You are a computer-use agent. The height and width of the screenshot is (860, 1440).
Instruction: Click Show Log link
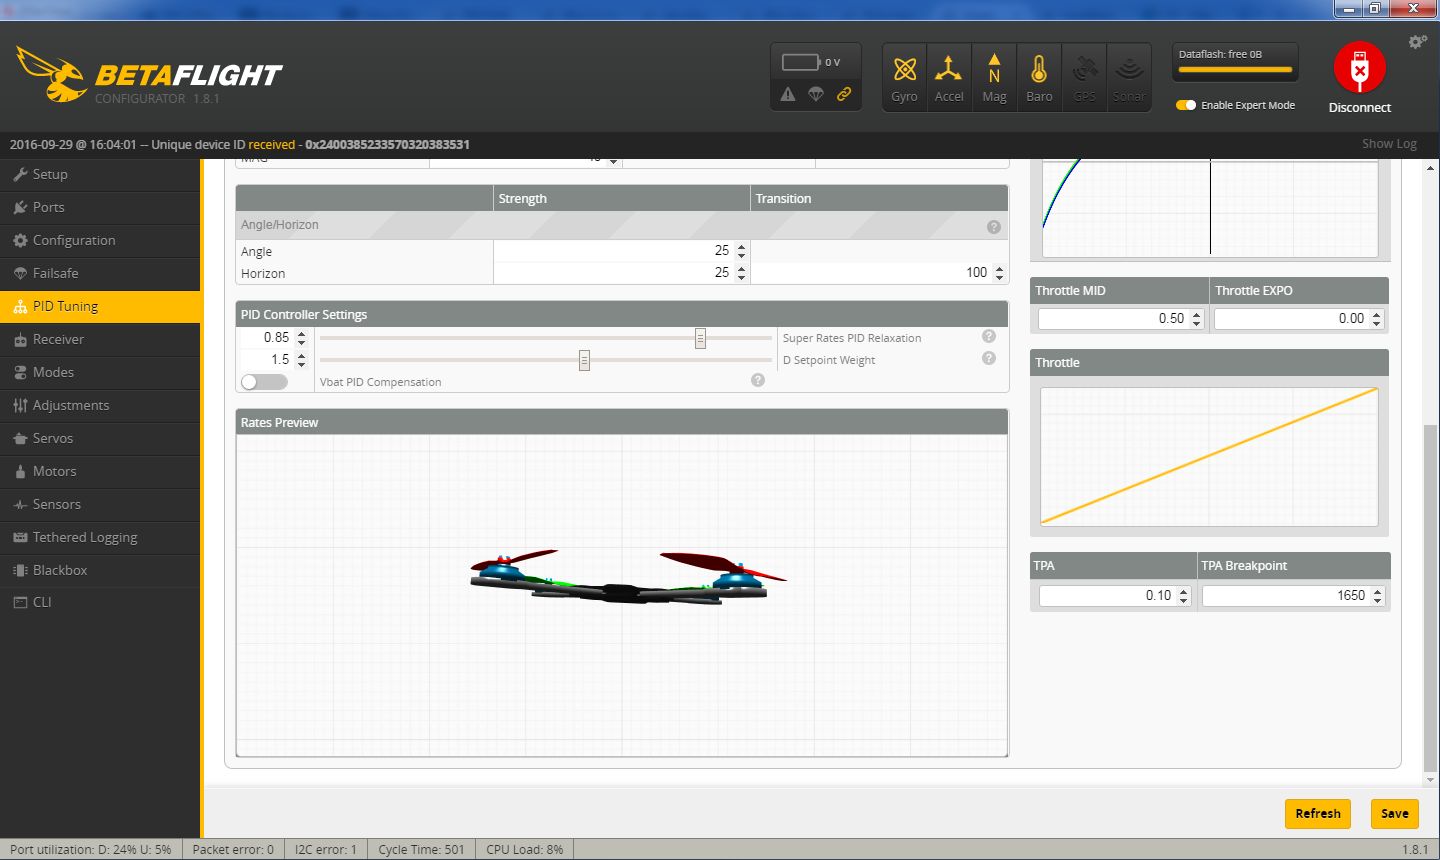pos(1389,144)
